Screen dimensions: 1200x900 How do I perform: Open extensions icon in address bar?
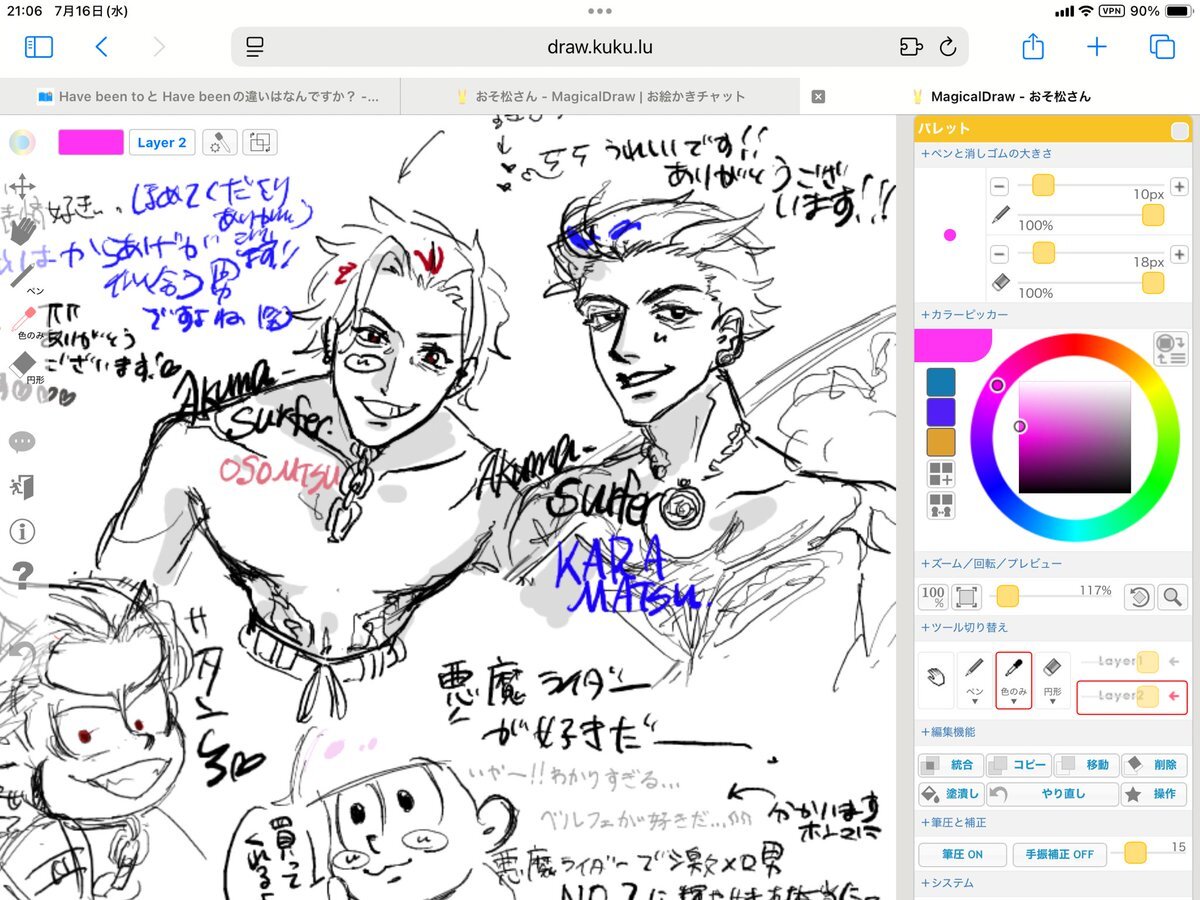910,47
